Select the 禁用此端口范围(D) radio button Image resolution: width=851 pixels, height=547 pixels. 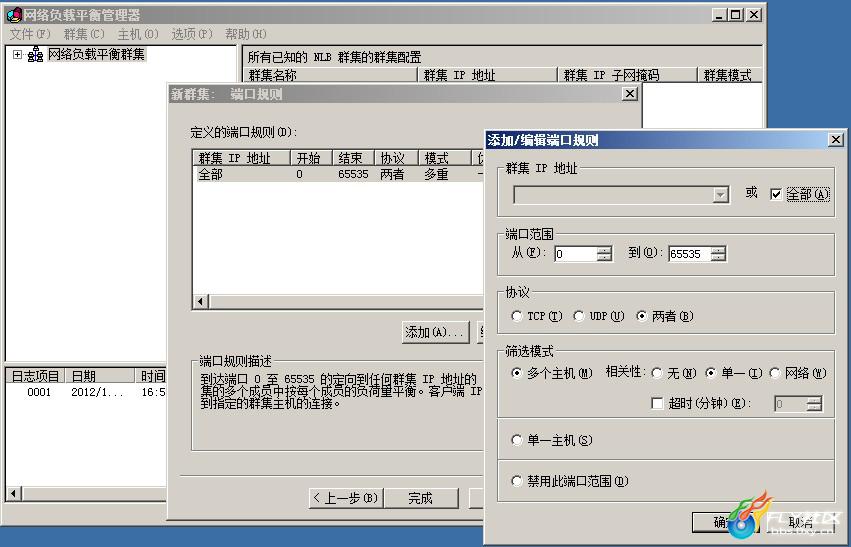[x=517, y=481]
